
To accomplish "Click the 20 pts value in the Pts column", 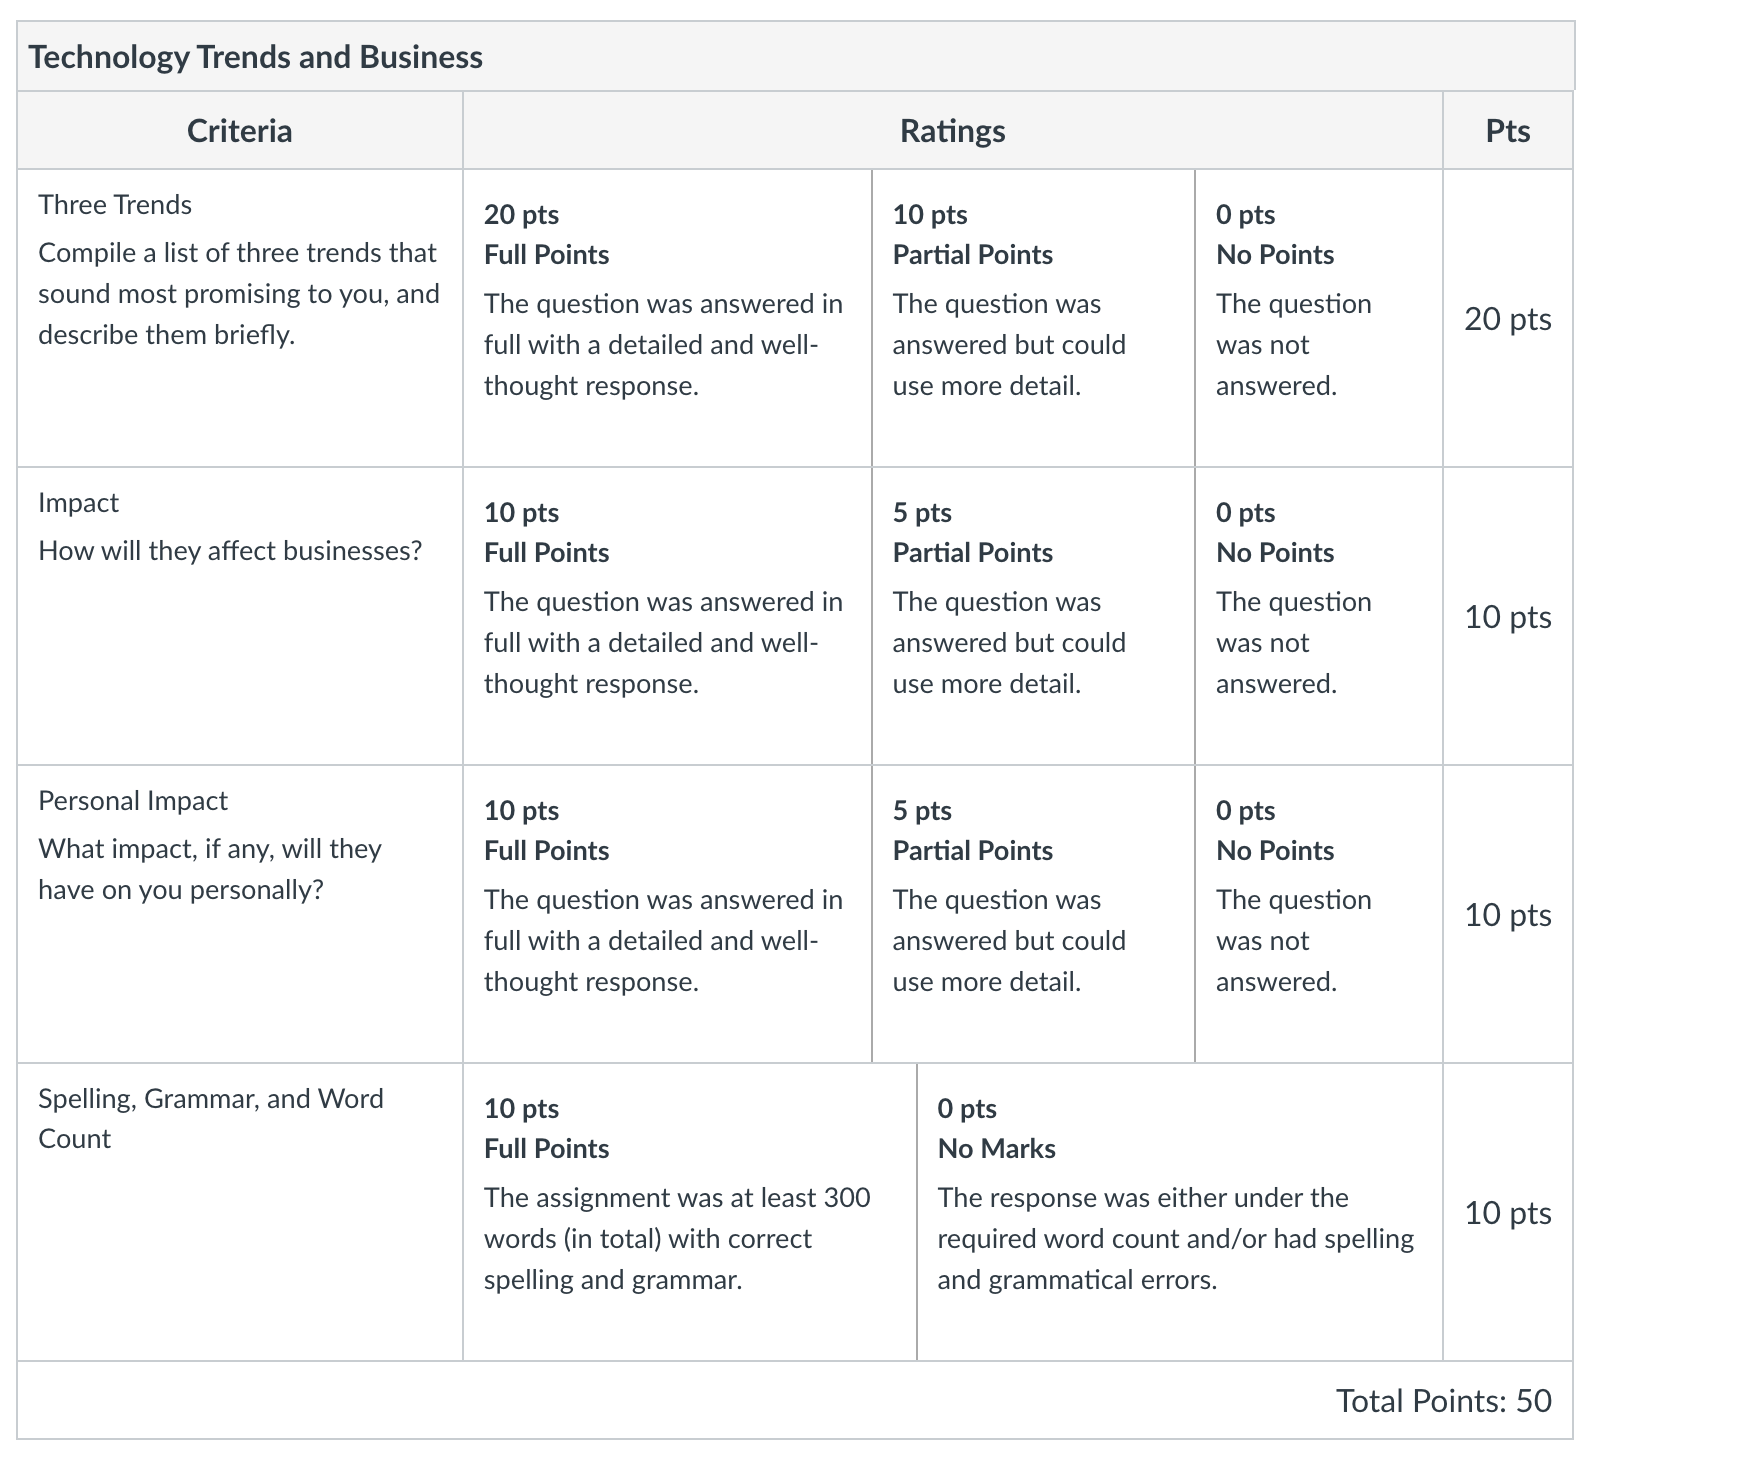I will click(x=1508, y=319).
